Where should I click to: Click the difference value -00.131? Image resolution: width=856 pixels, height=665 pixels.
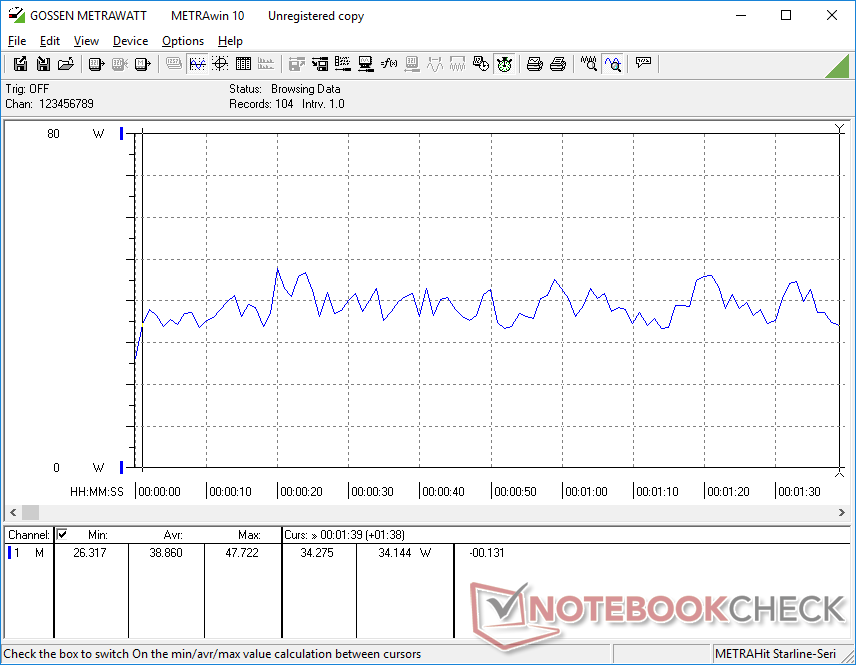coord(486,553)
